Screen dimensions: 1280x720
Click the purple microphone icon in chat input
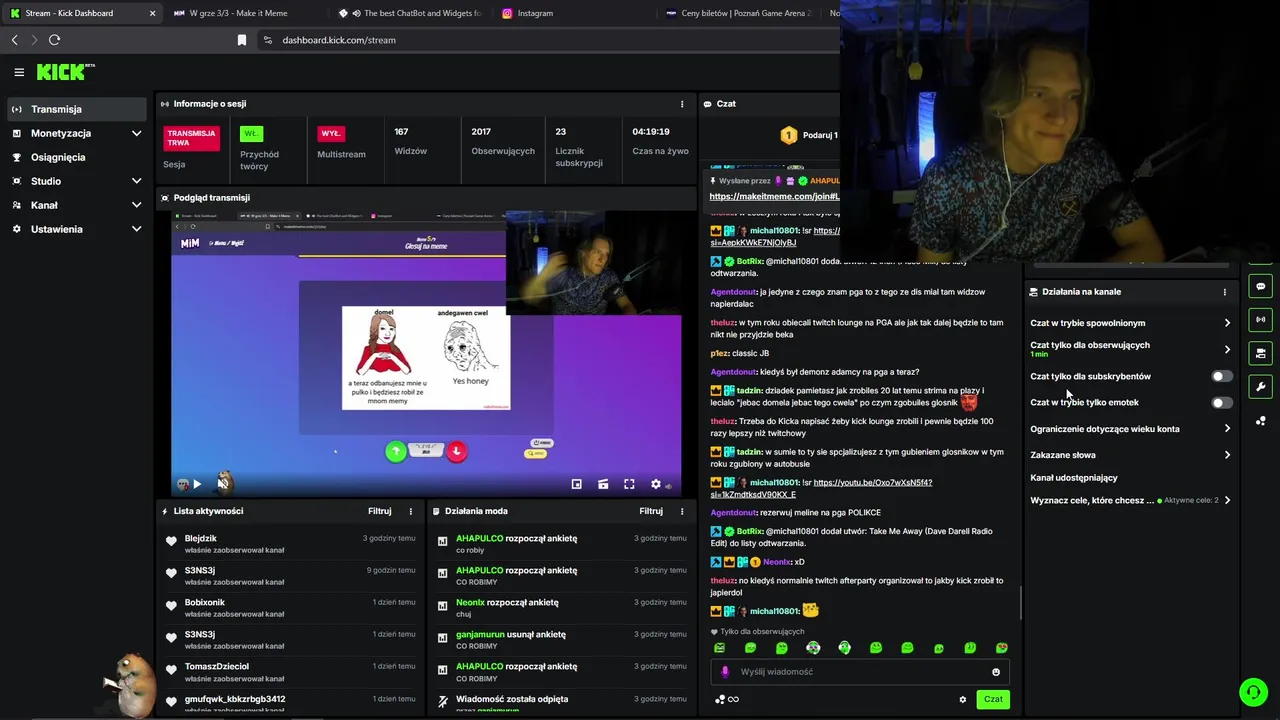pos(725,672)
